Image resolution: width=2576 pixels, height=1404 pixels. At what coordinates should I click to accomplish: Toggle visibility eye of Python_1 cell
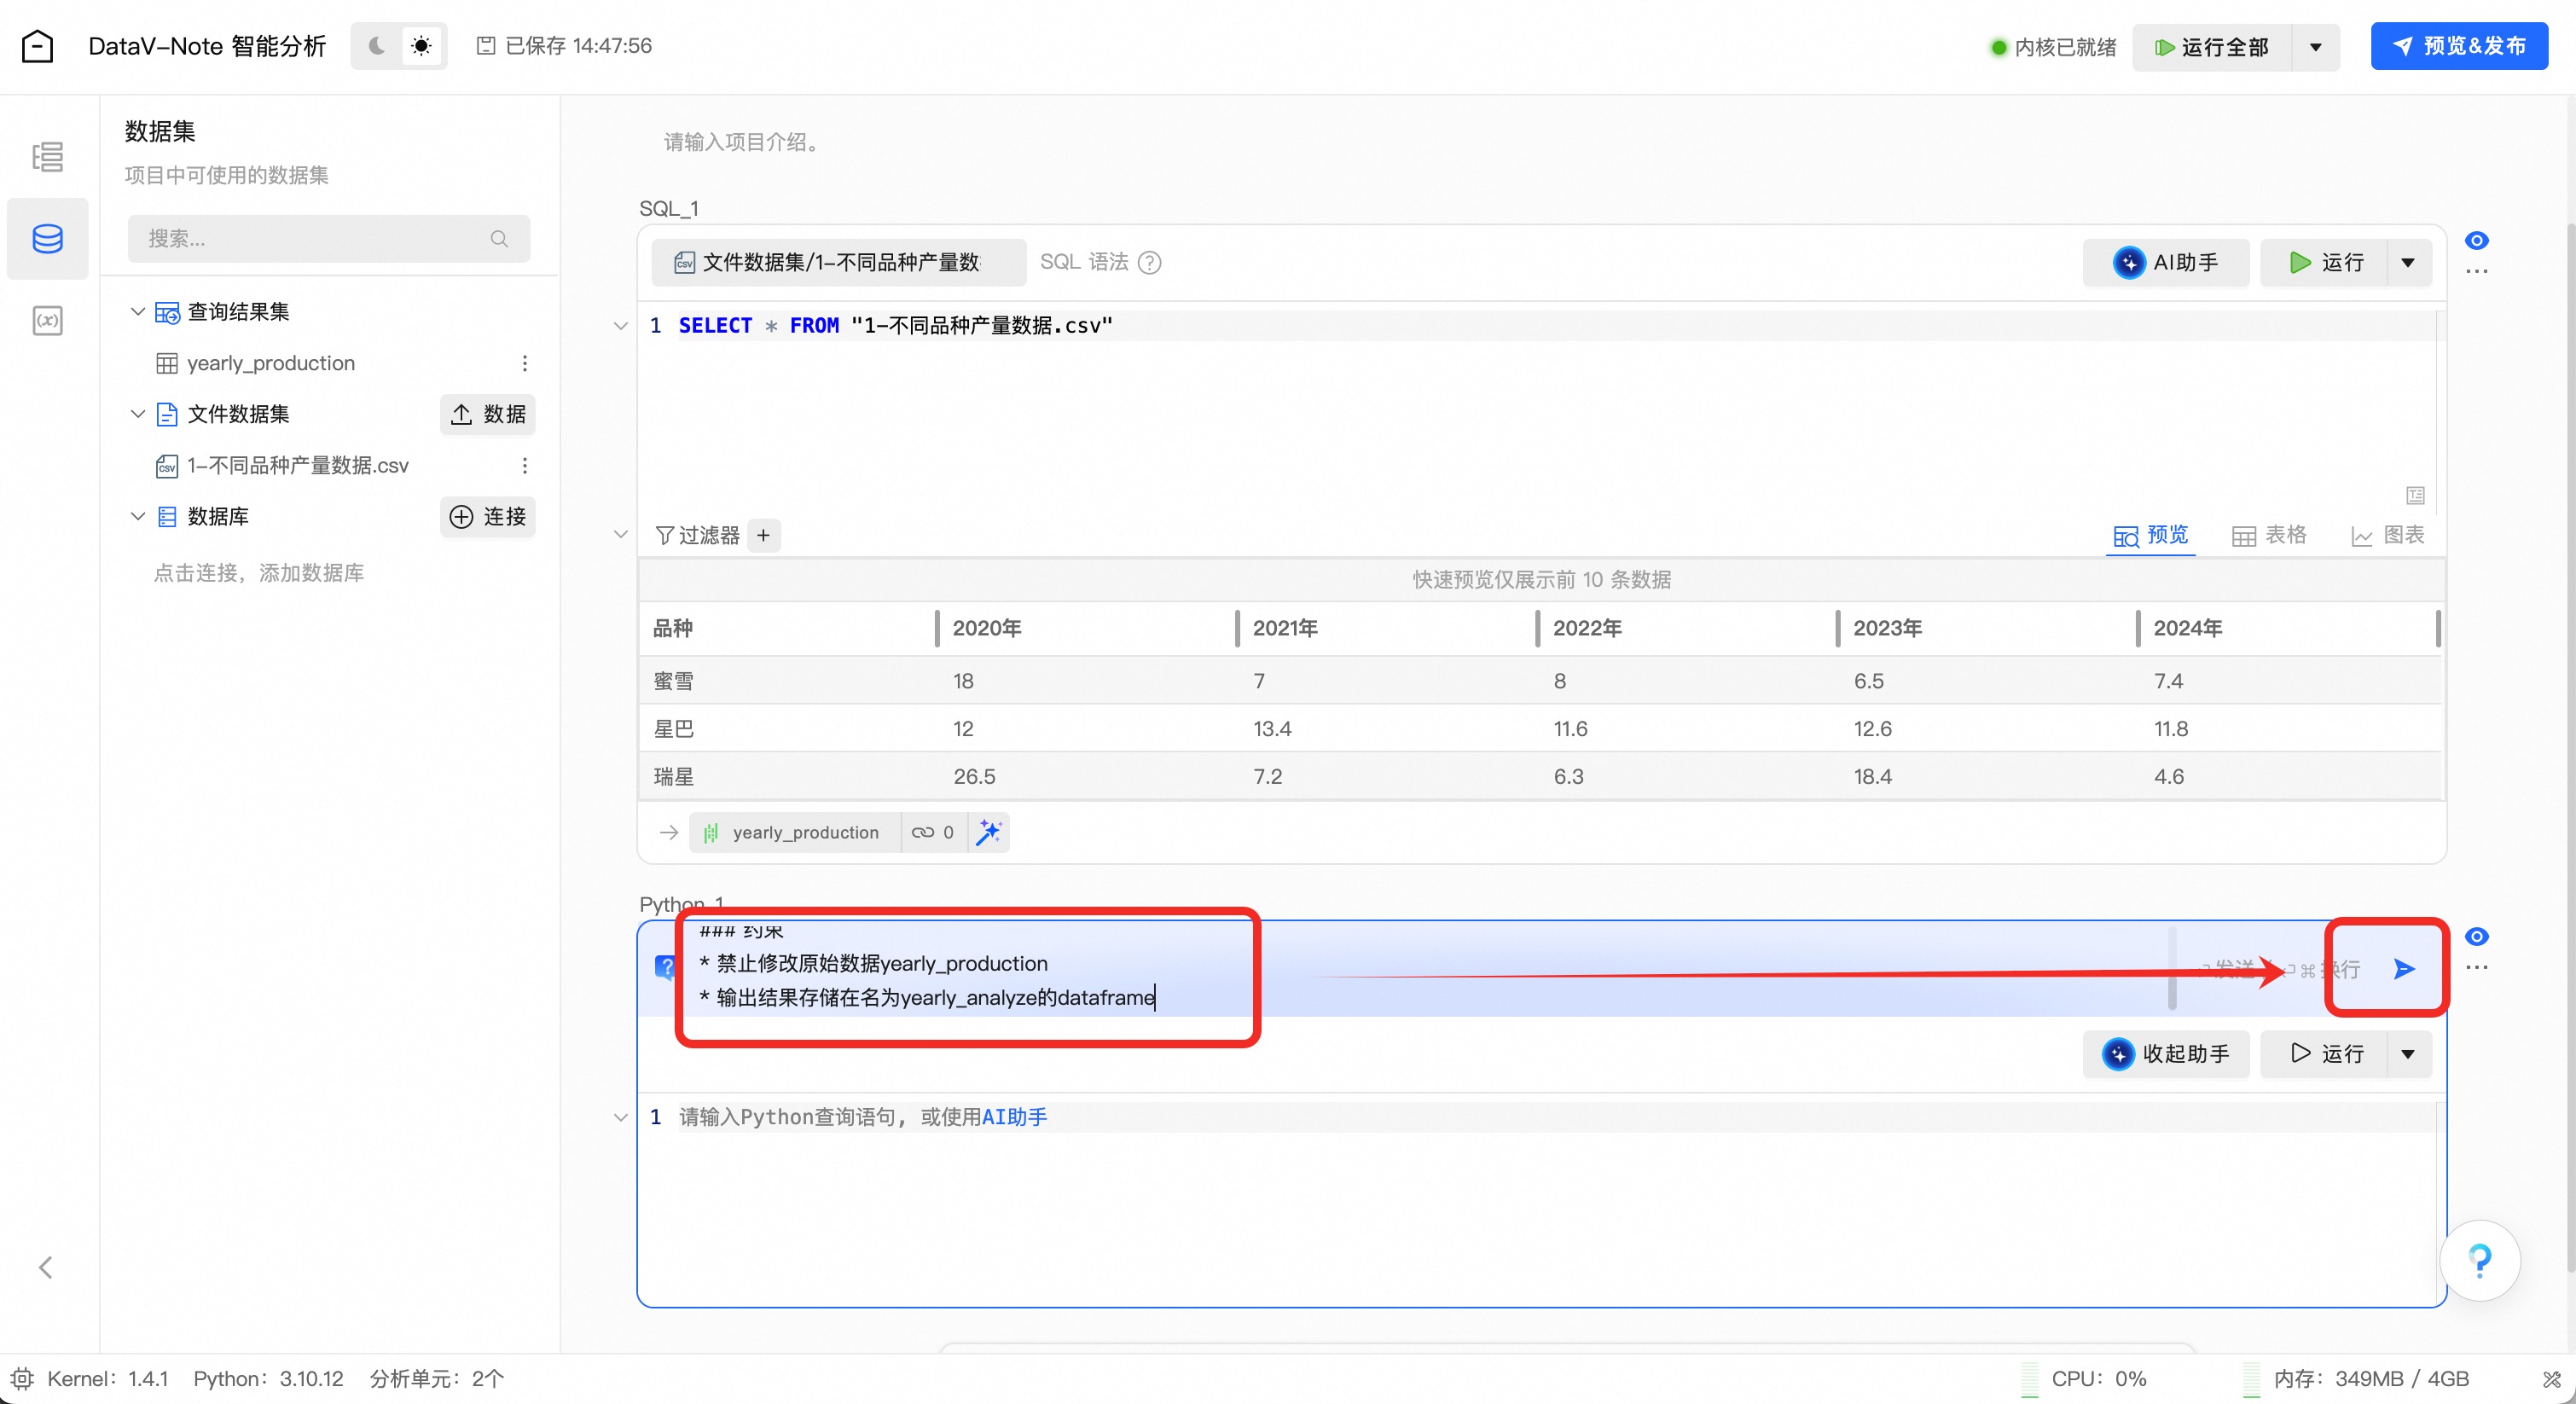point(2476,936)
